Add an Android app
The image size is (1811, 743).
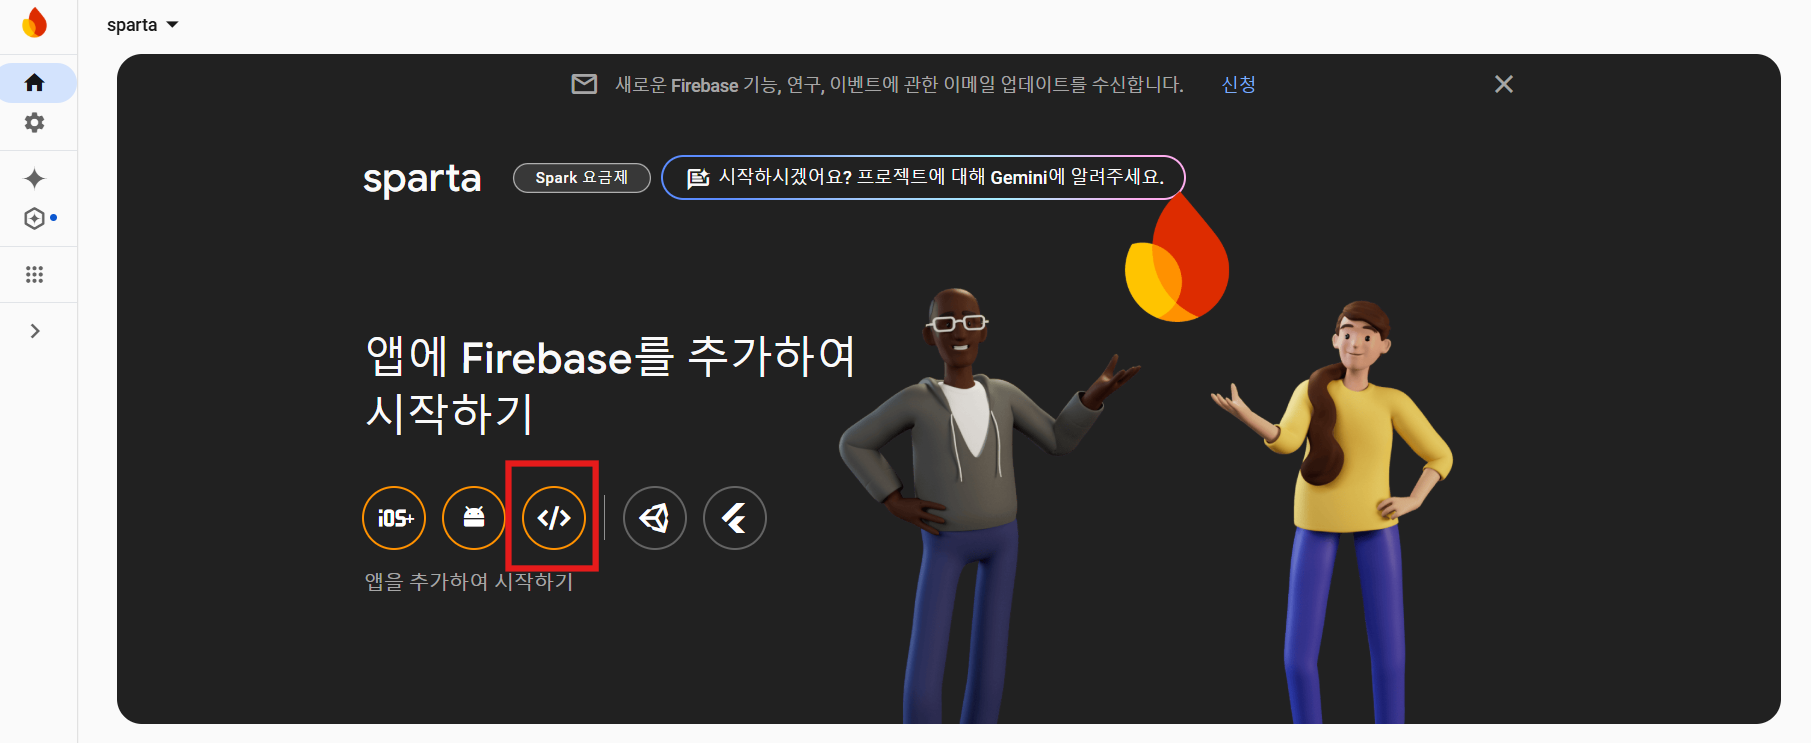[x=474, y=518]
